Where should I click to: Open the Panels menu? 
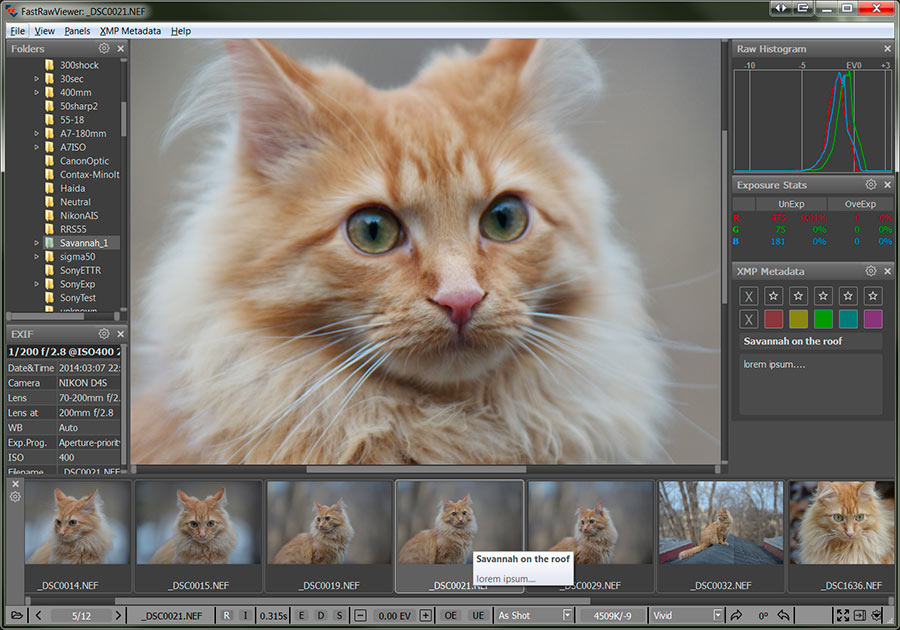77,31
